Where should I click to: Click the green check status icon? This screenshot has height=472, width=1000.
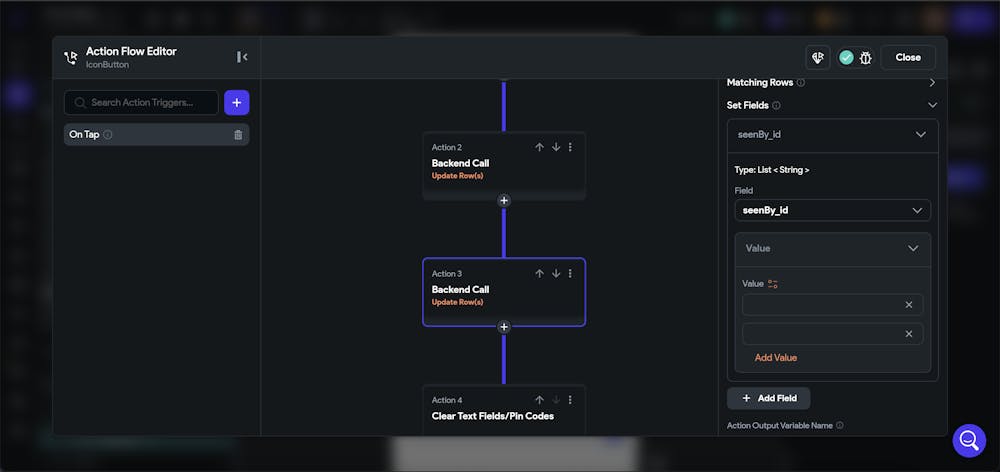[x=846, y=57]
